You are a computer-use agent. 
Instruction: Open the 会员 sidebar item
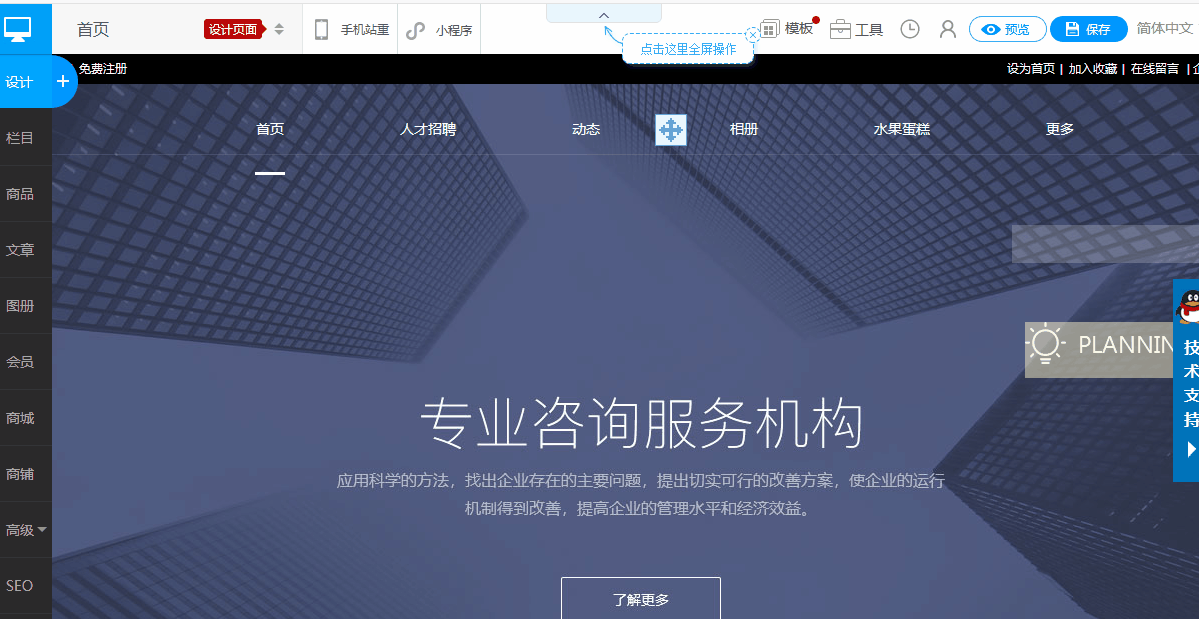pos(20,361)
